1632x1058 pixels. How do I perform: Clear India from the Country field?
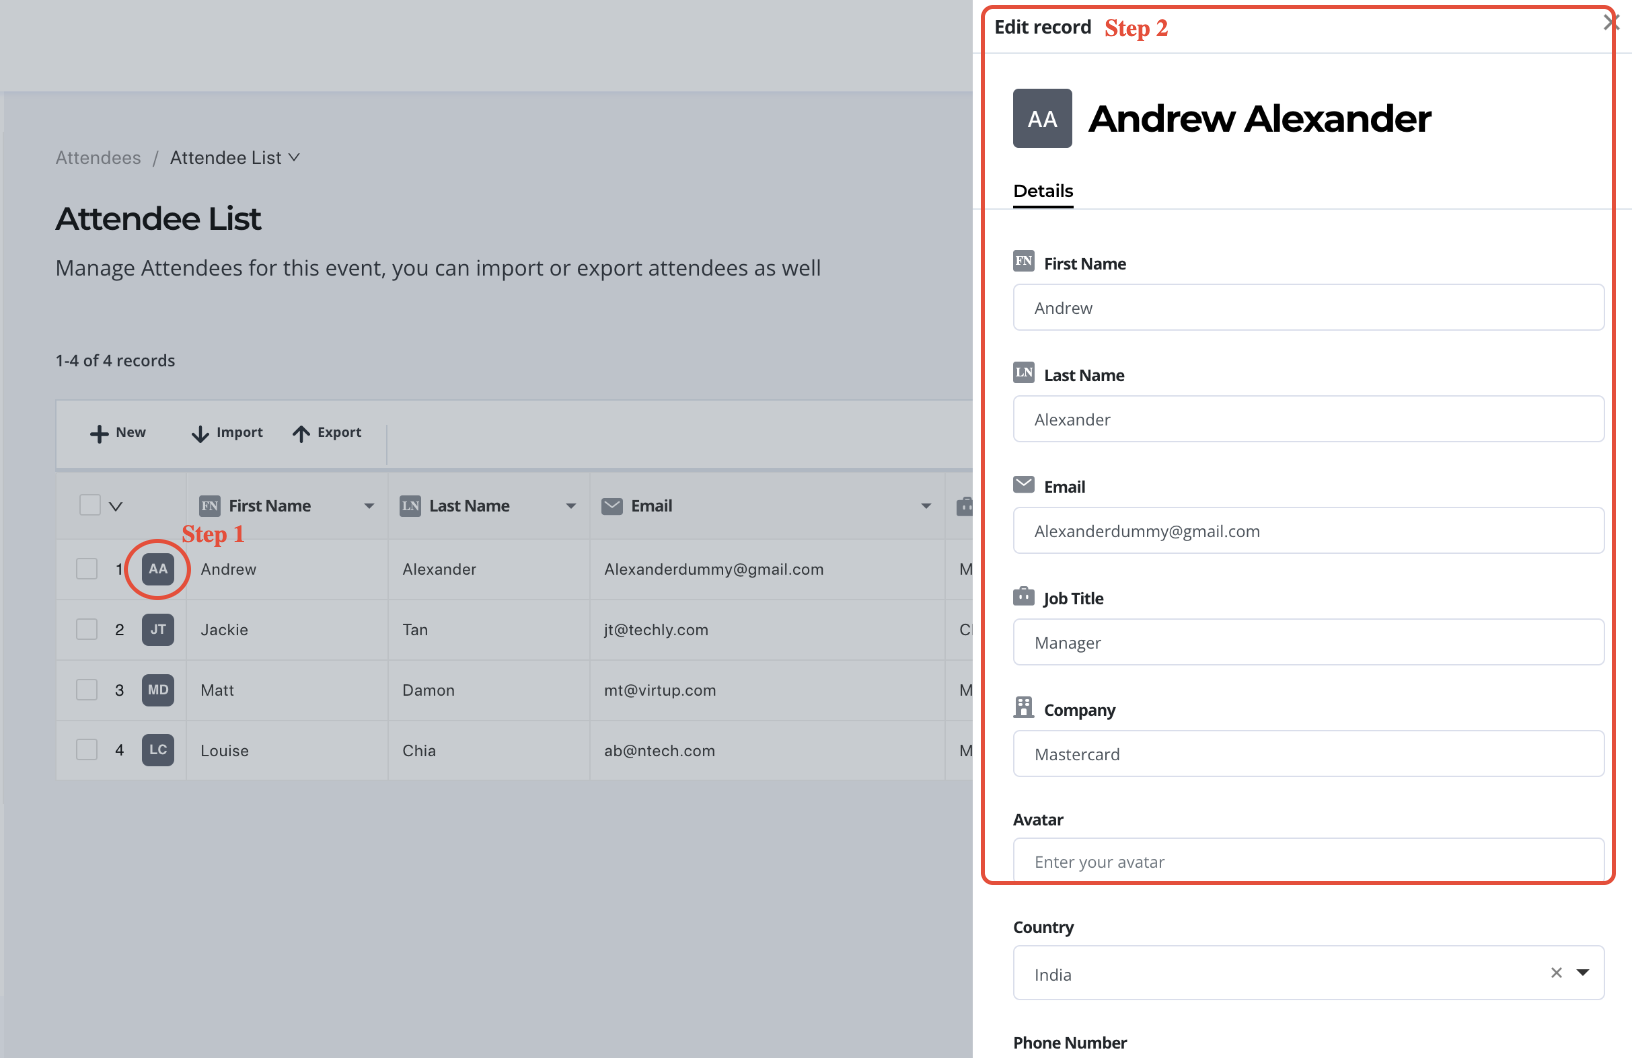coord(1556,972)
